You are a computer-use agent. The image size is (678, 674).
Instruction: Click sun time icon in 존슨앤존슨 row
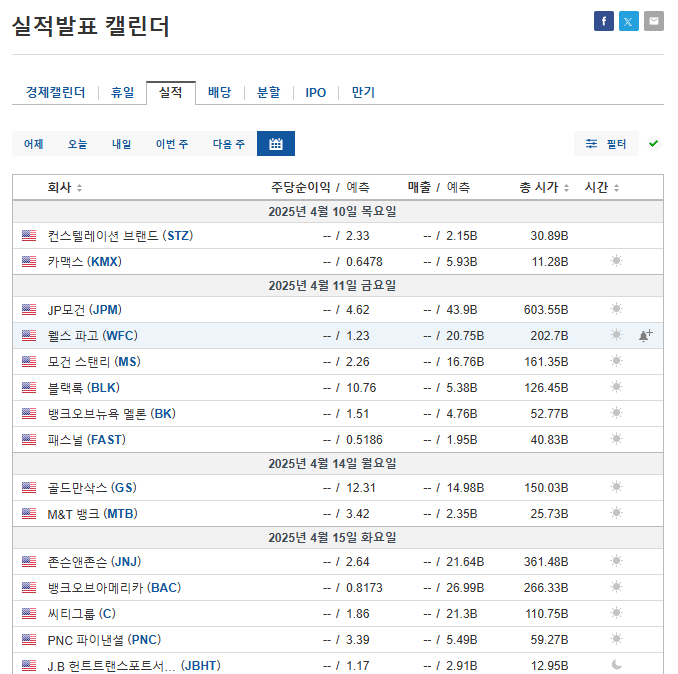coord(617,561)
